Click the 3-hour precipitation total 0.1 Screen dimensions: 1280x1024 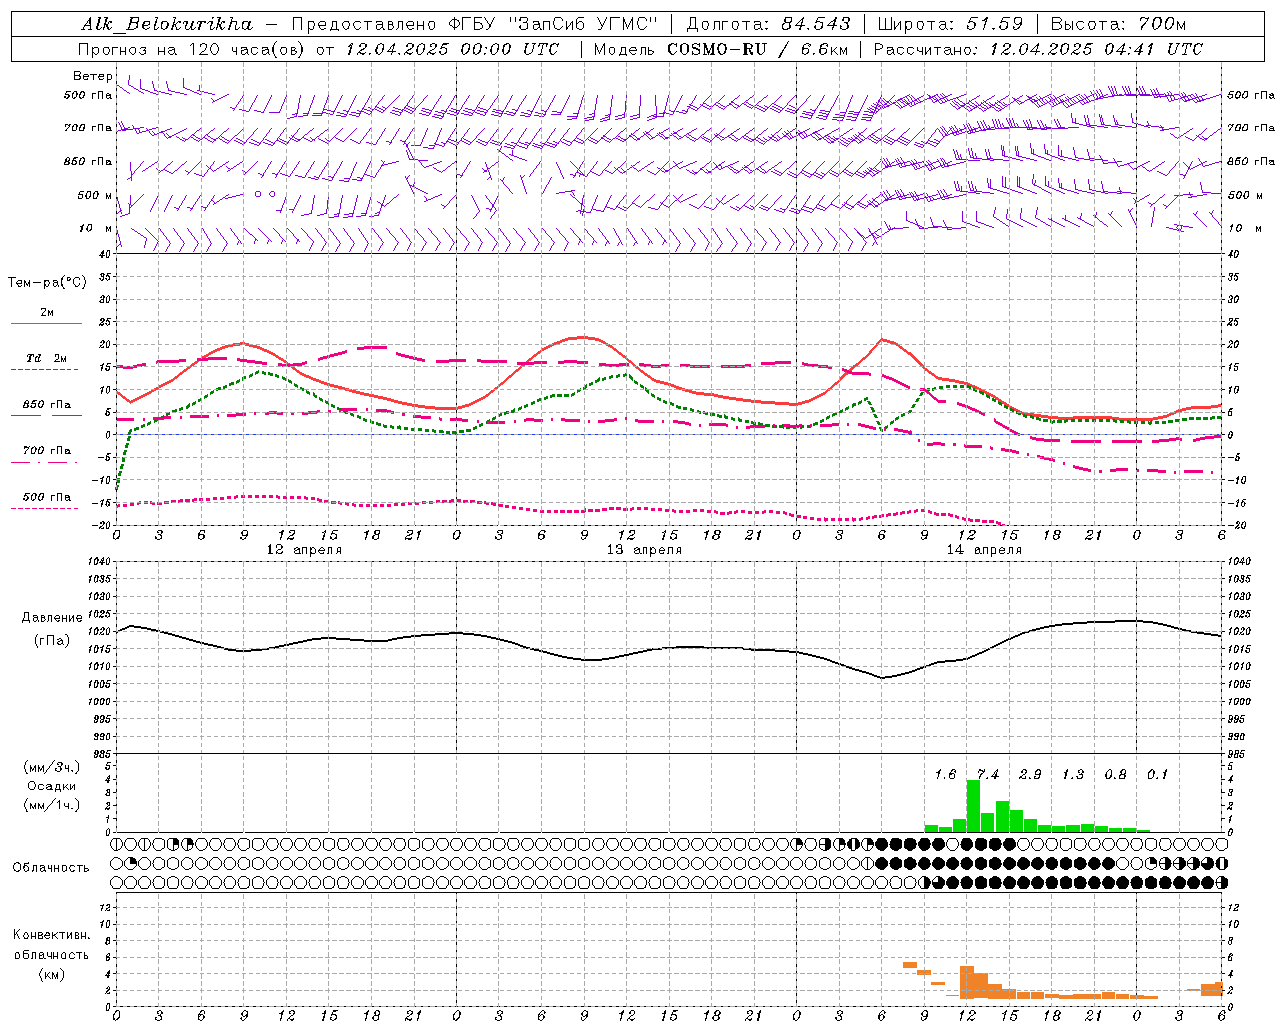1158,775
